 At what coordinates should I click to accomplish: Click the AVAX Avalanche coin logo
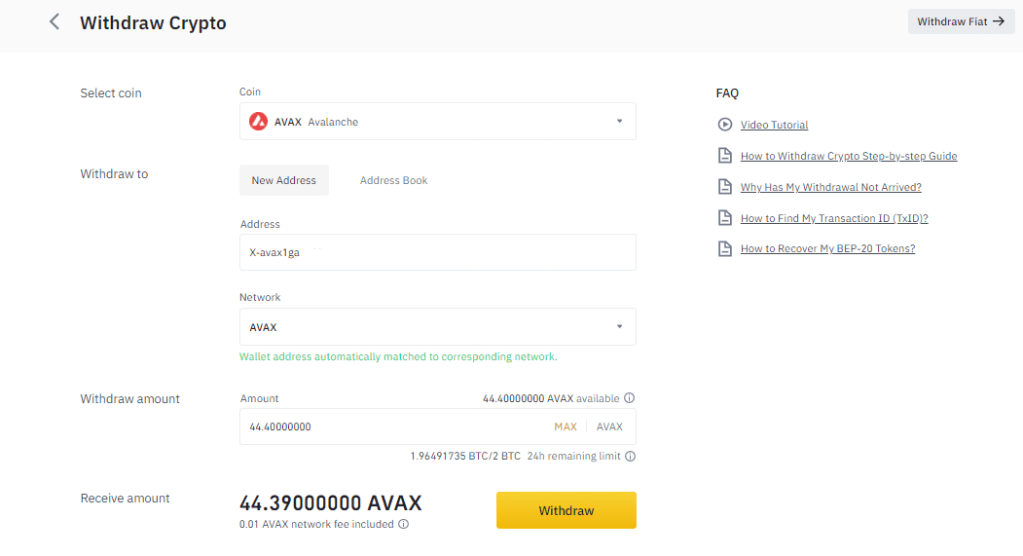coord(258,122)
